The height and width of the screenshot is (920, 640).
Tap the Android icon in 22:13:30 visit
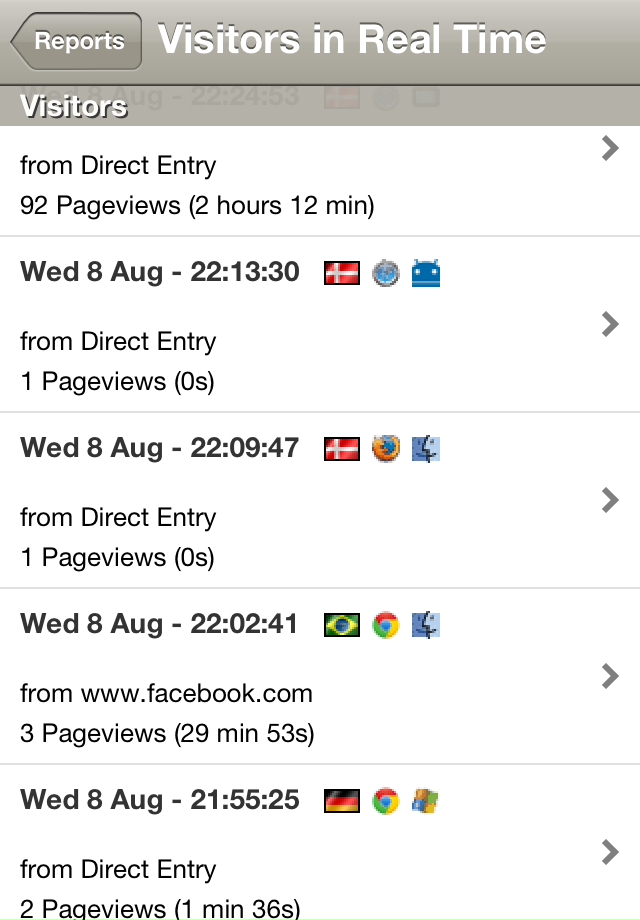426,273
